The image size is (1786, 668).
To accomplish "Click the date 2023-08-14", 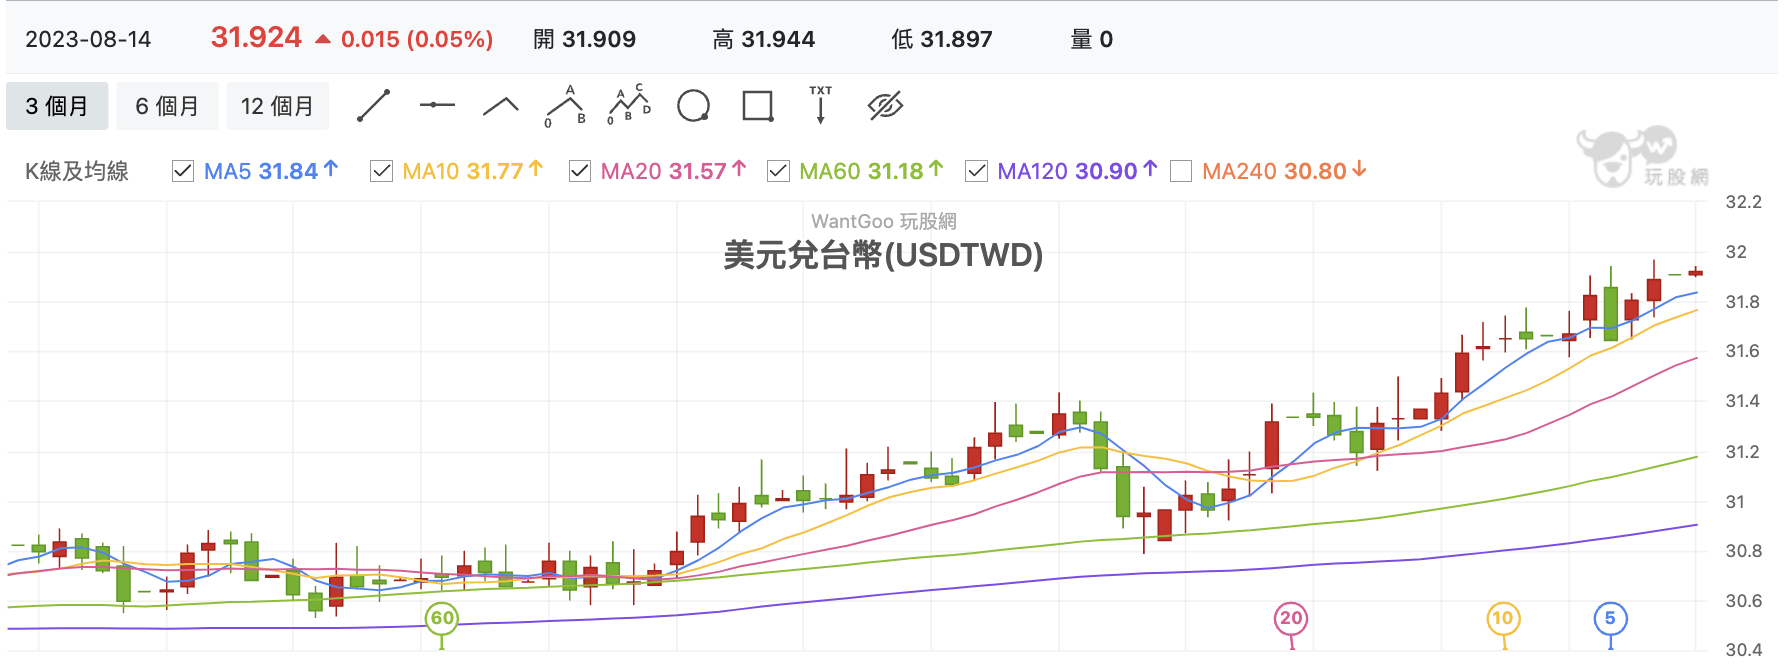I will tap(88, 39).
